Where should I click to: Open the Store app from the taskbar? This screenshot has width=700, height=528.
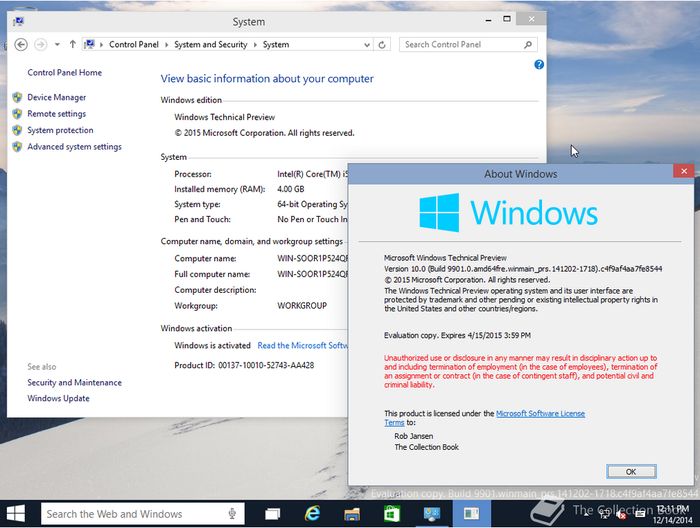click(x=392, y=514)
